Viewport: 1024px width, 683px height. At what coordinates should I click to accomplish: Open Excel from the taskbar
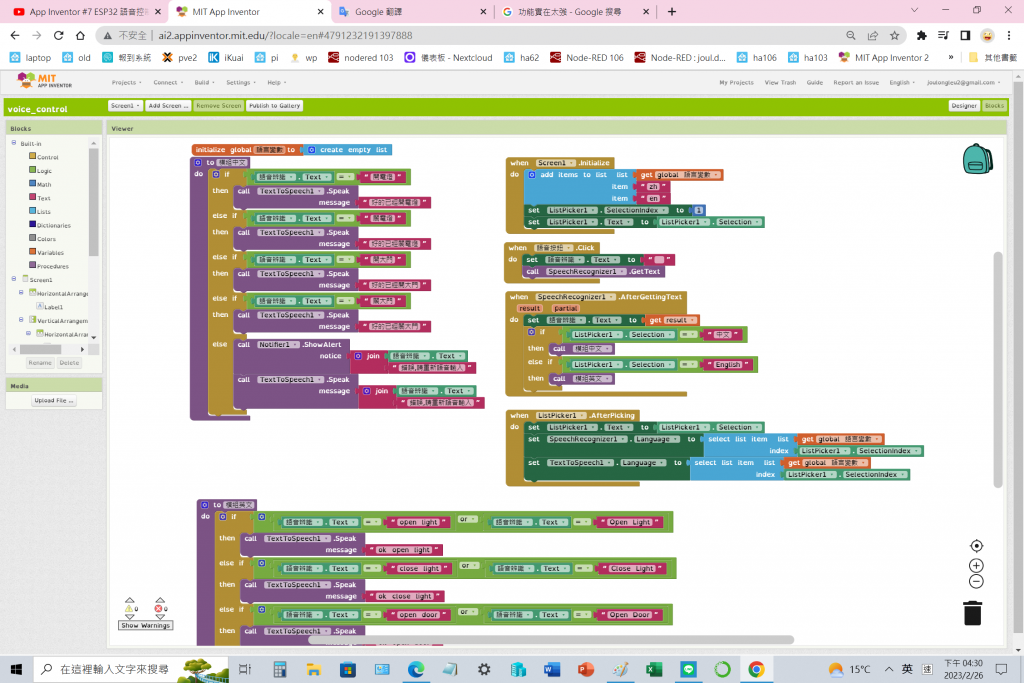coord(654,669)
